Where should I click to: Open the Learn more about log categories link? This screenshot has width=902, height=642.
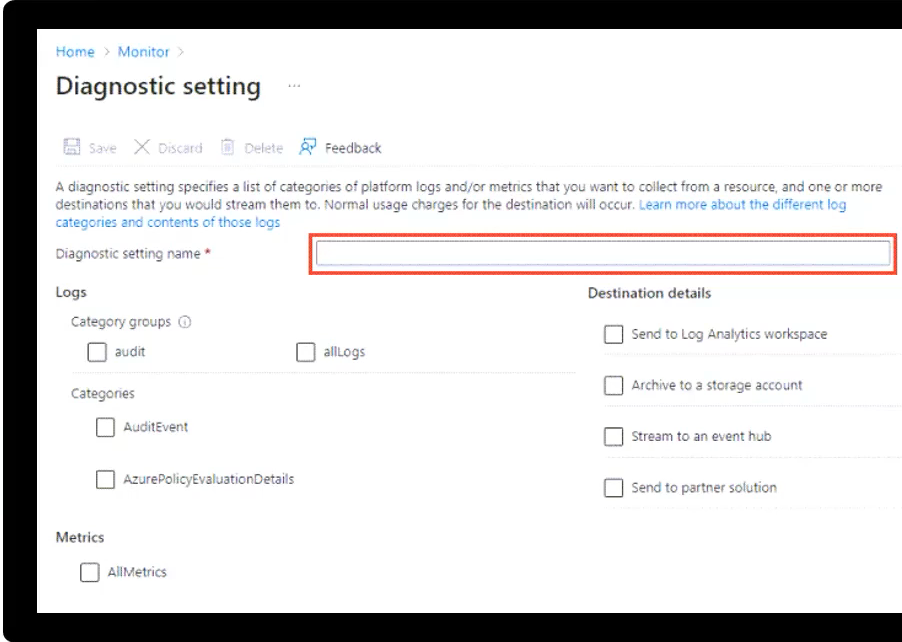click(742, 204)
